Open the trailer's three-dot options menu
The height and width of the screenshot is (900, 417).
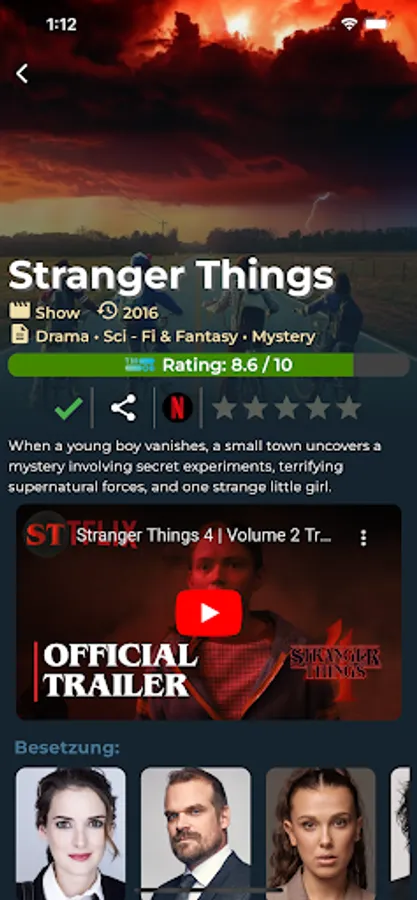pyautogui.click(x=363, y=538)
